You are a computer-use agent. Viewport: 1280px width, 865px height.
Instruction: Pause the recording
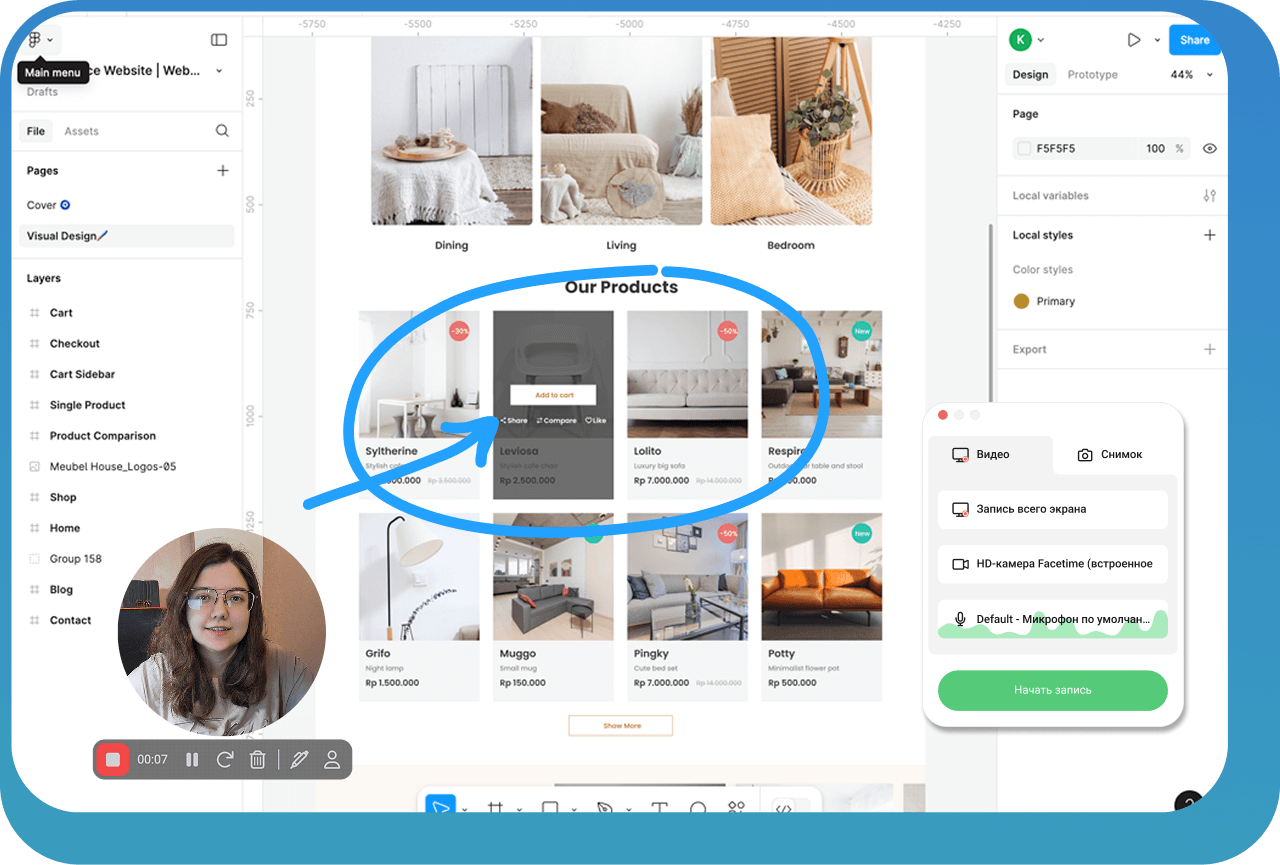coord(192,760)
